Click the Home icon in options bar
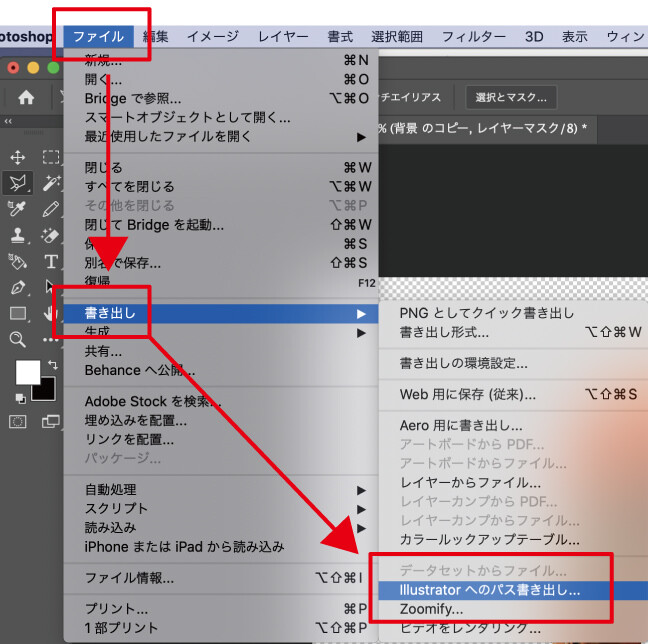Screen dimensions: 648x644 (27, 97)
